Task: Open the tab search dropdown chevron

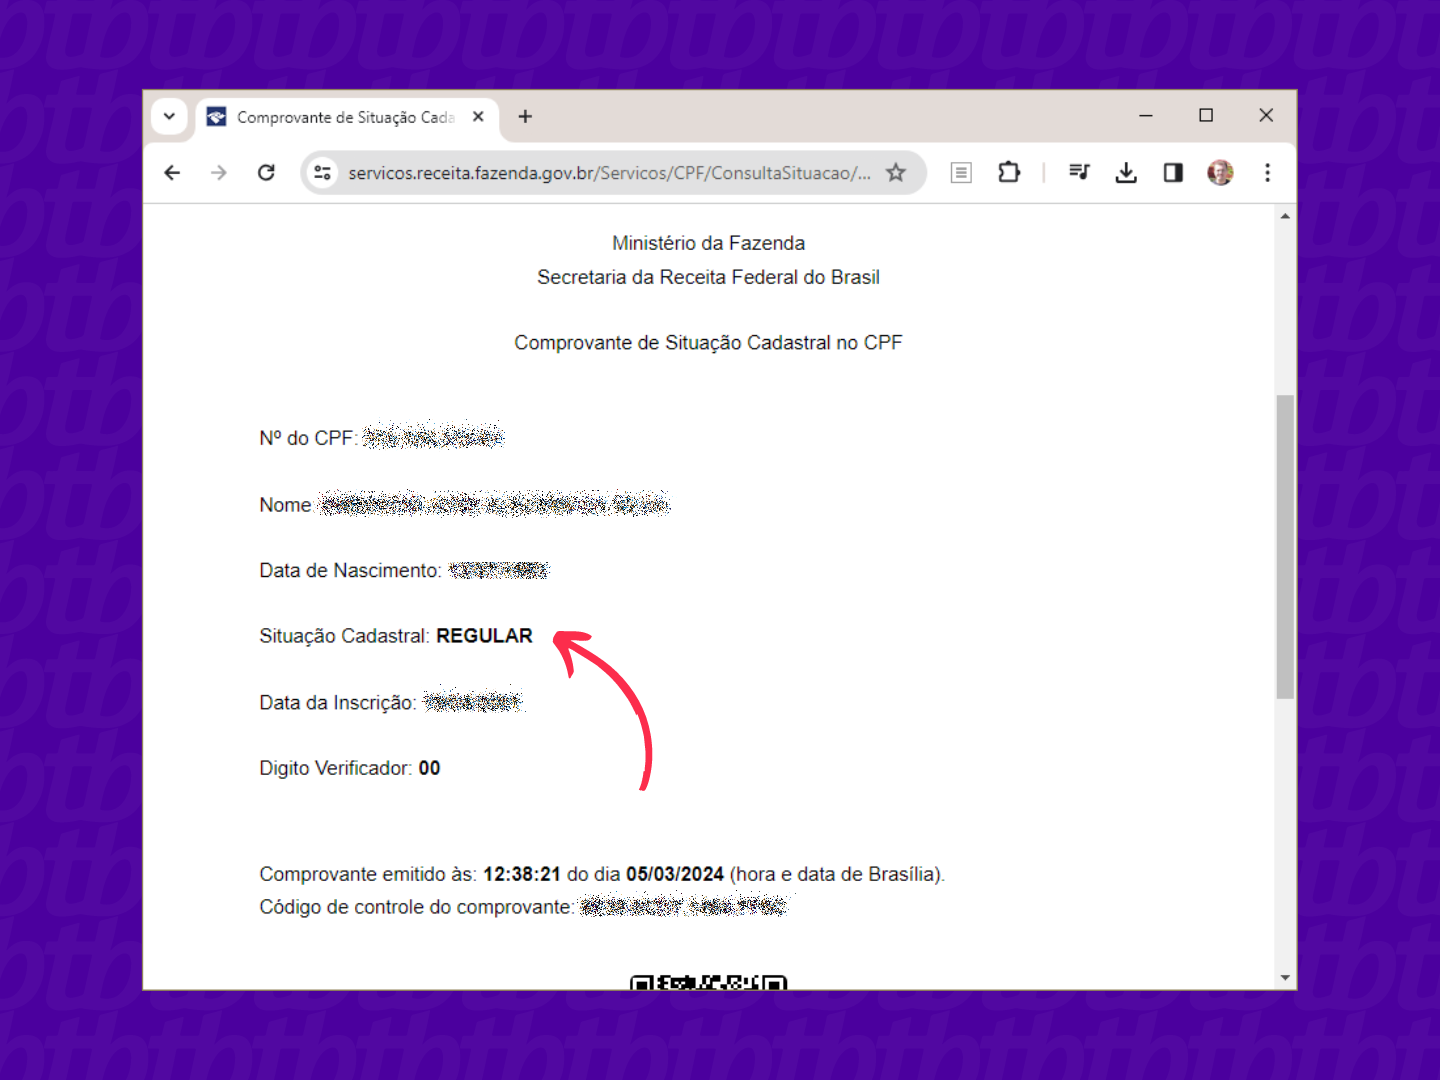Action: coord(169,116)
